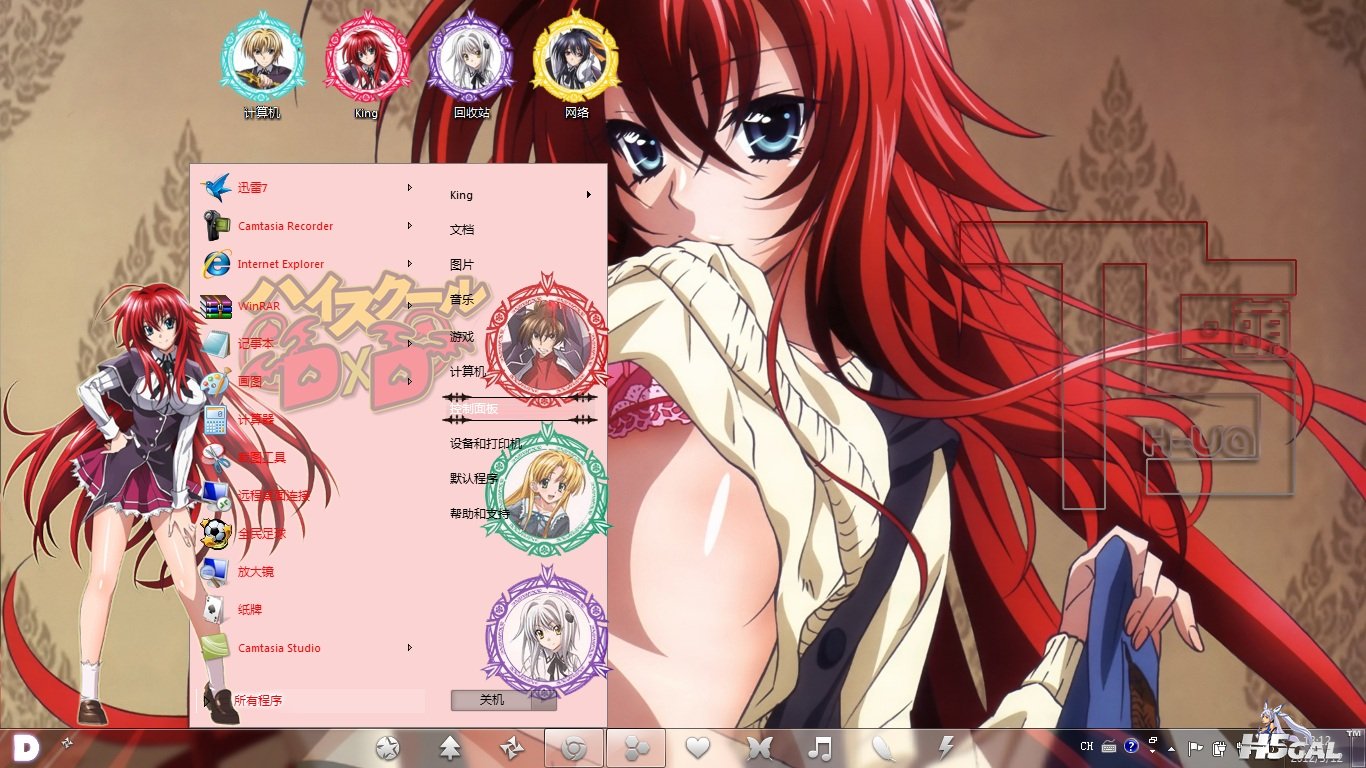Open WinRAR from the Start menu
Screen dimensions: 1366x768
pyautogui.click(x=308, y=306)
